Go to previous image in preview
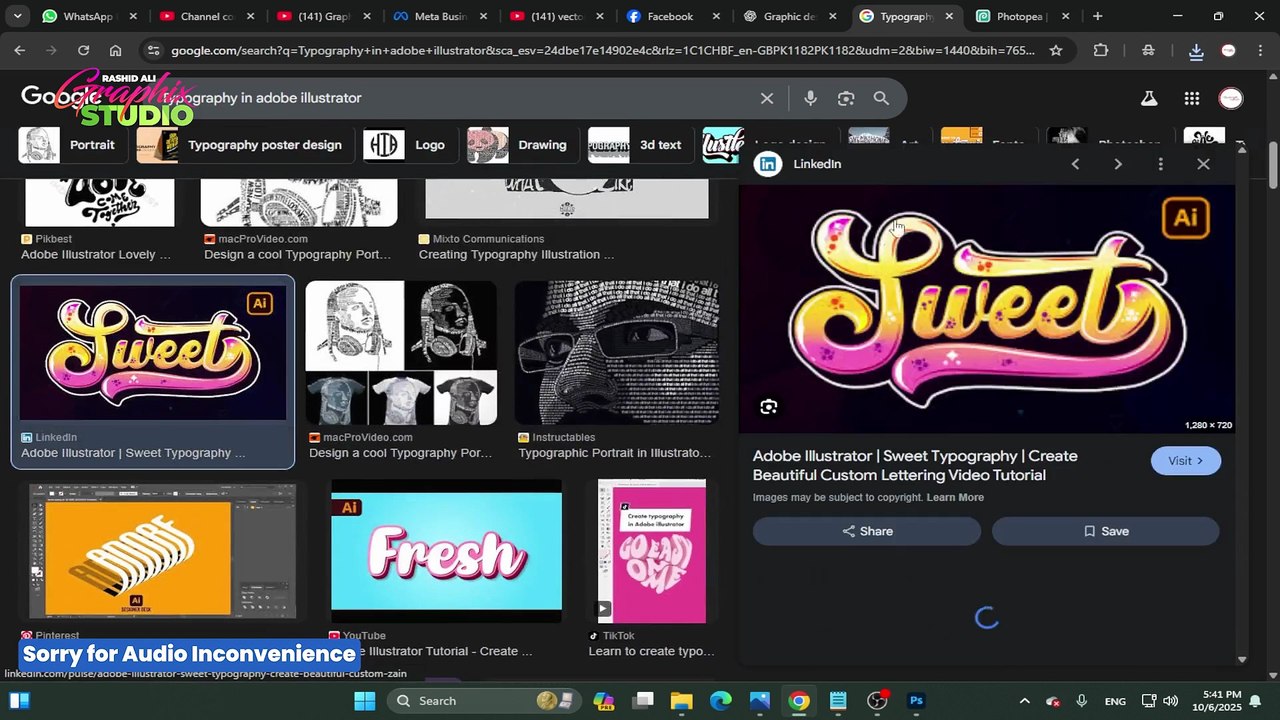The image size is (1280, 720). tap(1075, 164)
